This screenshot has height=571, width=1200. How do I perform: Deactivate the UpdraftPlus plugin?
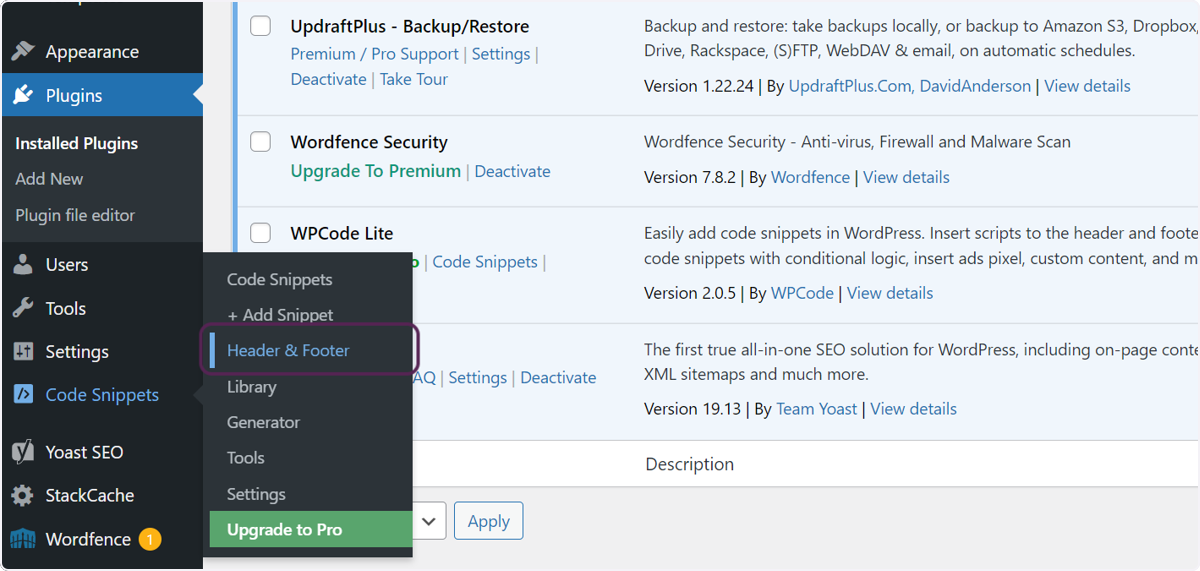(328, 79)
